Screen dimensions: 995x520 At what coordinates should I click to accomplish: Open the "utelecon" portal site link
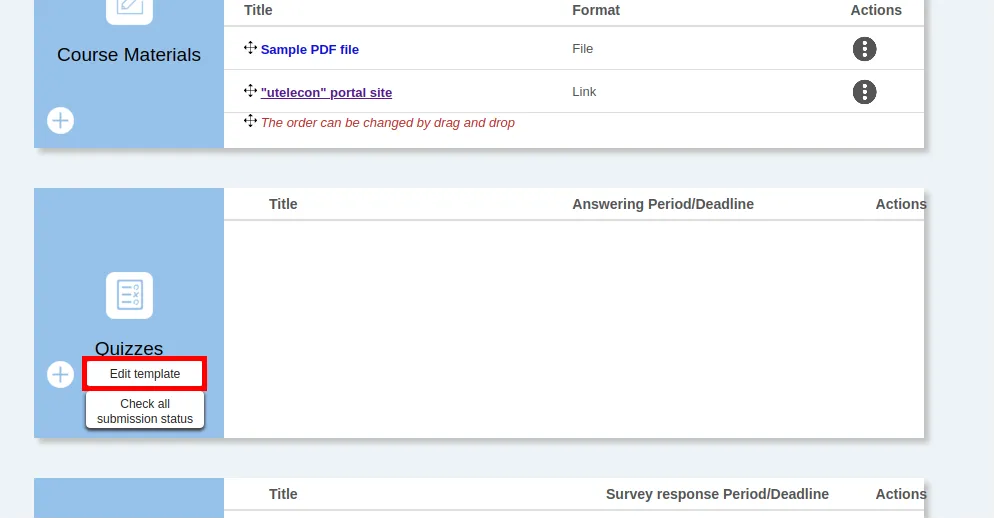[326, 93]
